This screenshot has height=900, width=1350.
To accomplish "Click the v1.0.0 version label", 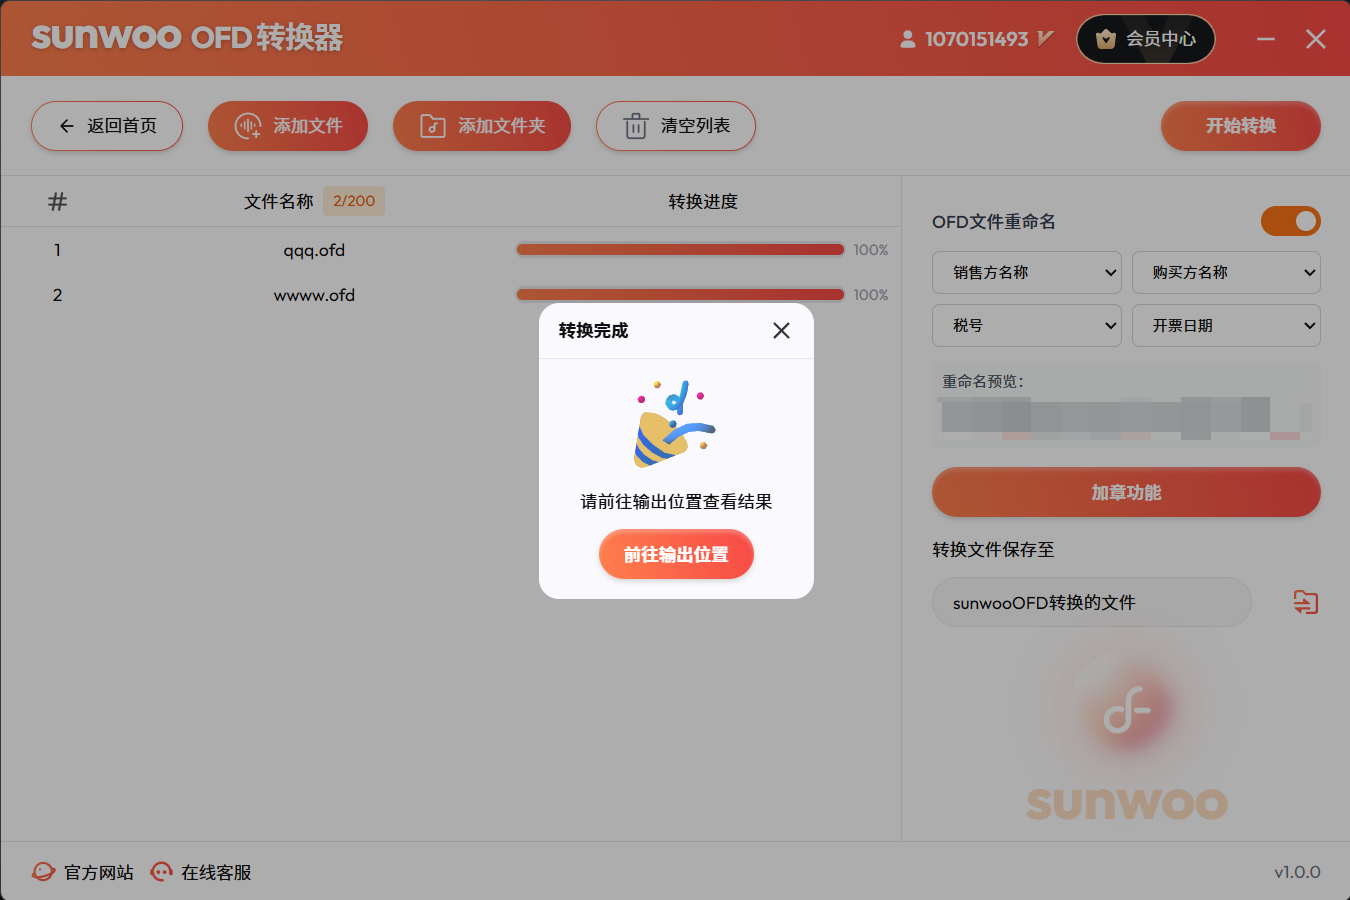I will coord(1297,872).
